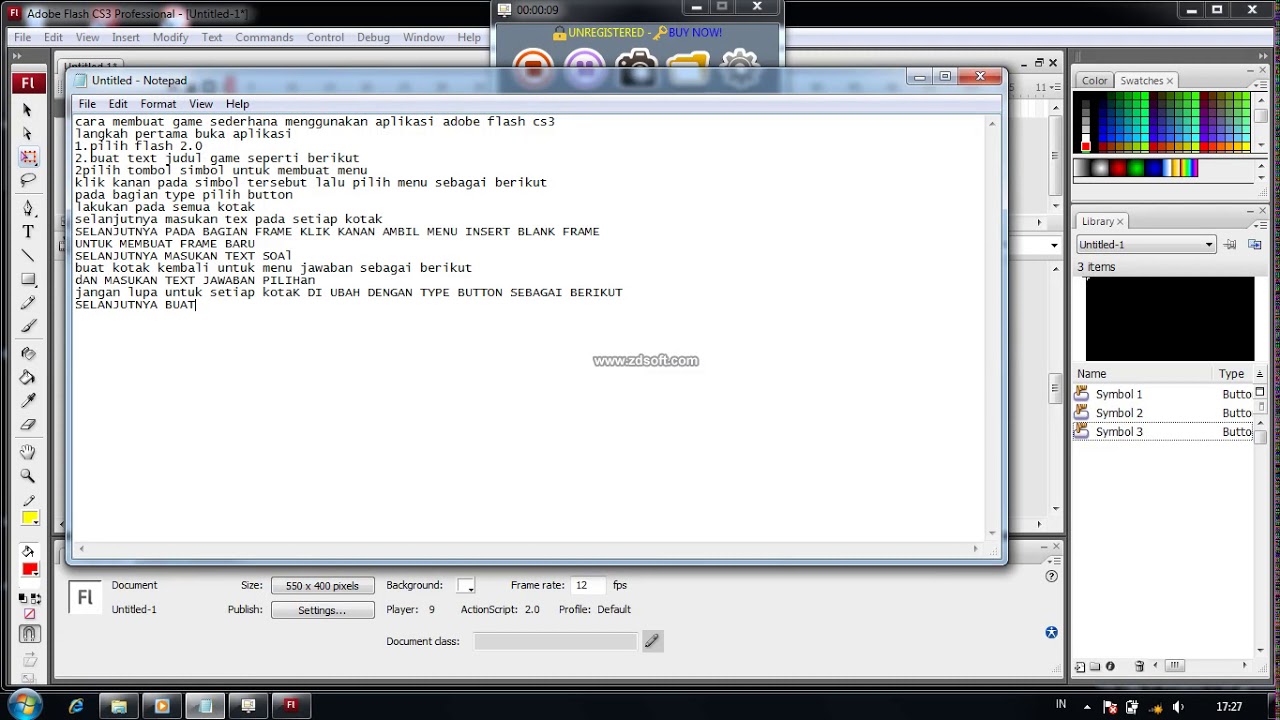The width and height of the screenshot is (1280, 720).
Task: Open New Library Panel icon
Action: (1255, 244)
